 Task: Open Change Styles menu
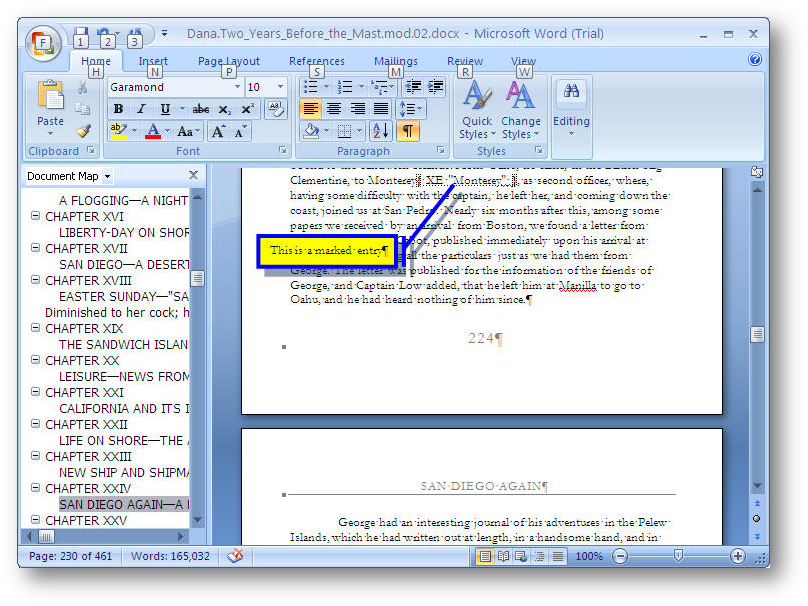[x=520, y=110]
